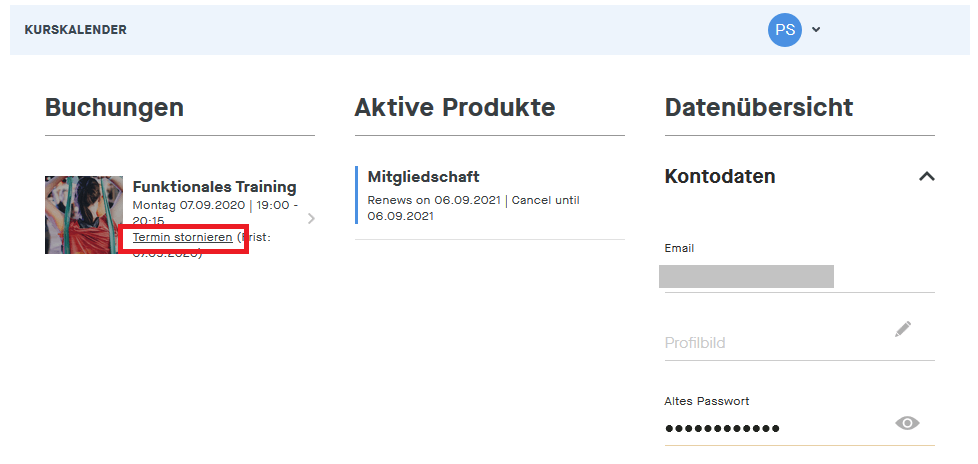Click the Funktionales Training booking title
The width and height of the screenshot is (978, 464).
[x=214, y=187]
